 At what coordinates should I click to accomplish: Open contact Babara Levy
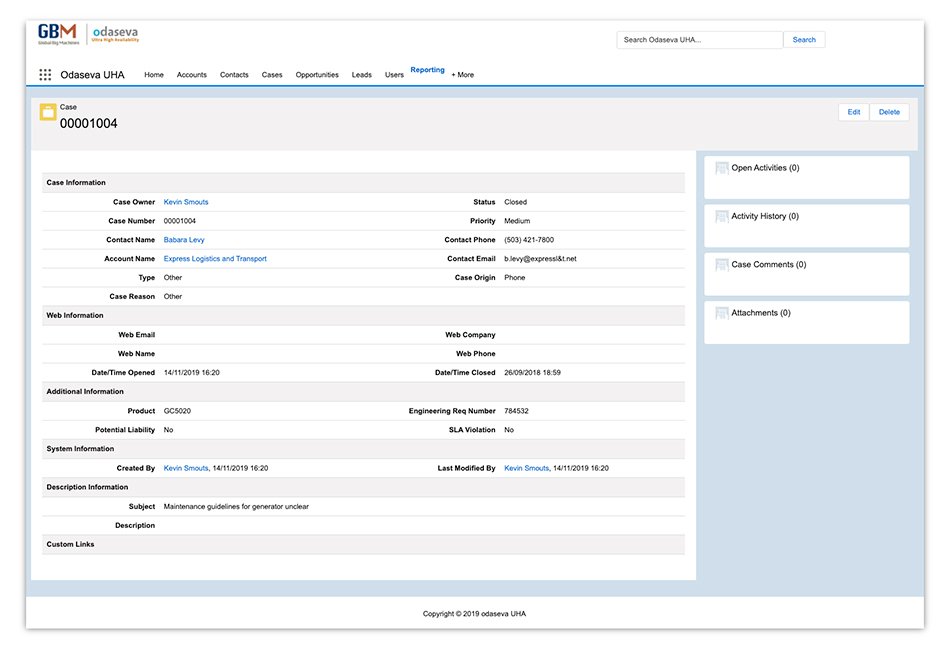[184, 239]
